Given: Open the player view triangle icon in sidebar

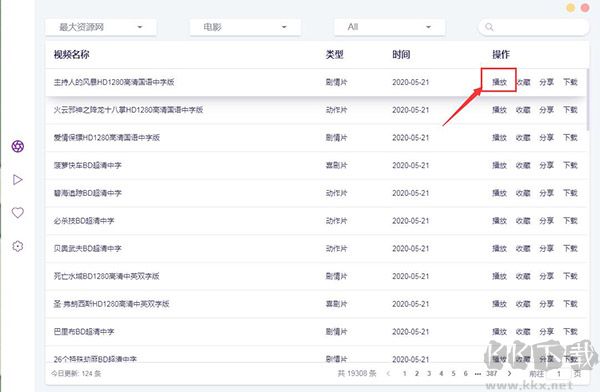Looking at the screenshot, I should pyautogui.click(x=18, y=180).
